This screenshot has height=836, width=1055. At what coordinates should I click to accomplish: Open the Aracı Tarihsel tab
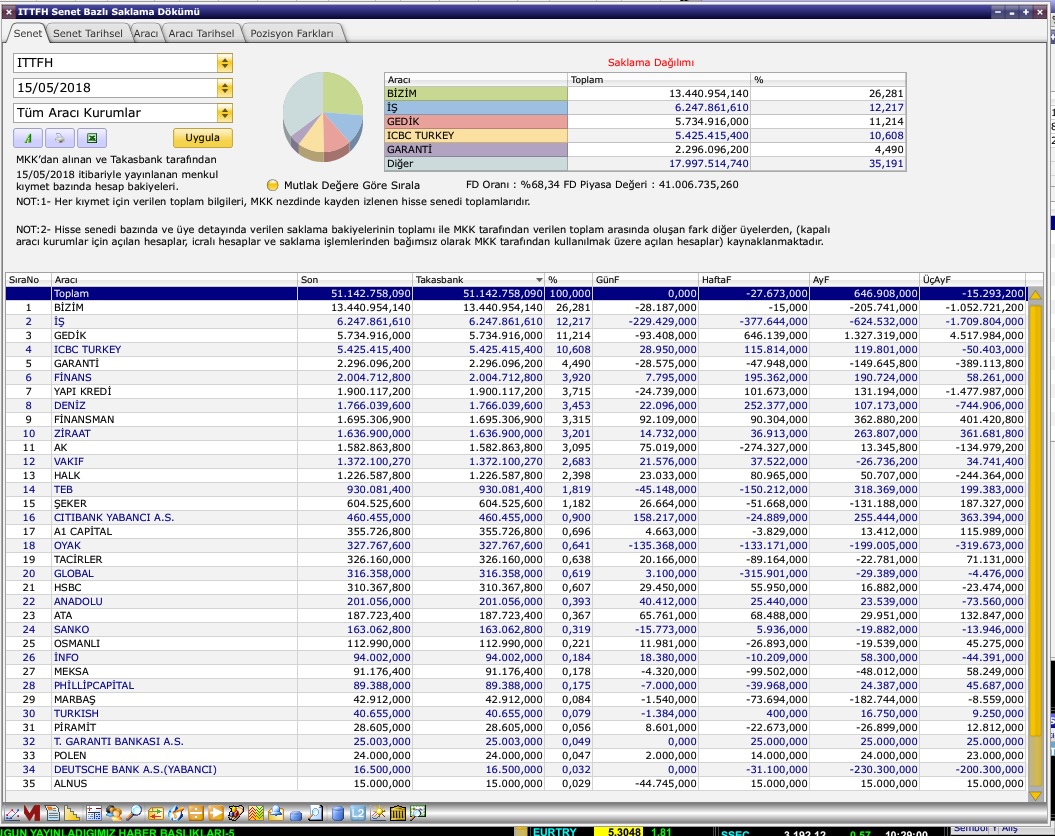point(201,33)
